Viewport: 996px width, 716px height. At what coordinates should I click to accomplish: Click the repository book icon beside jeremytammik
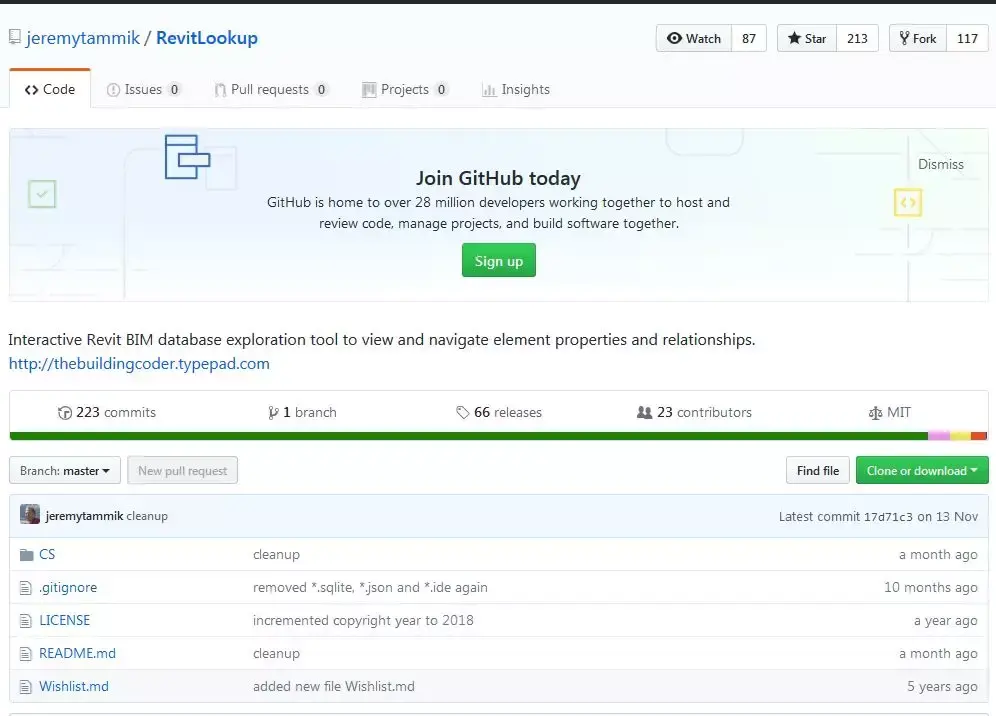tap(15, 38)
